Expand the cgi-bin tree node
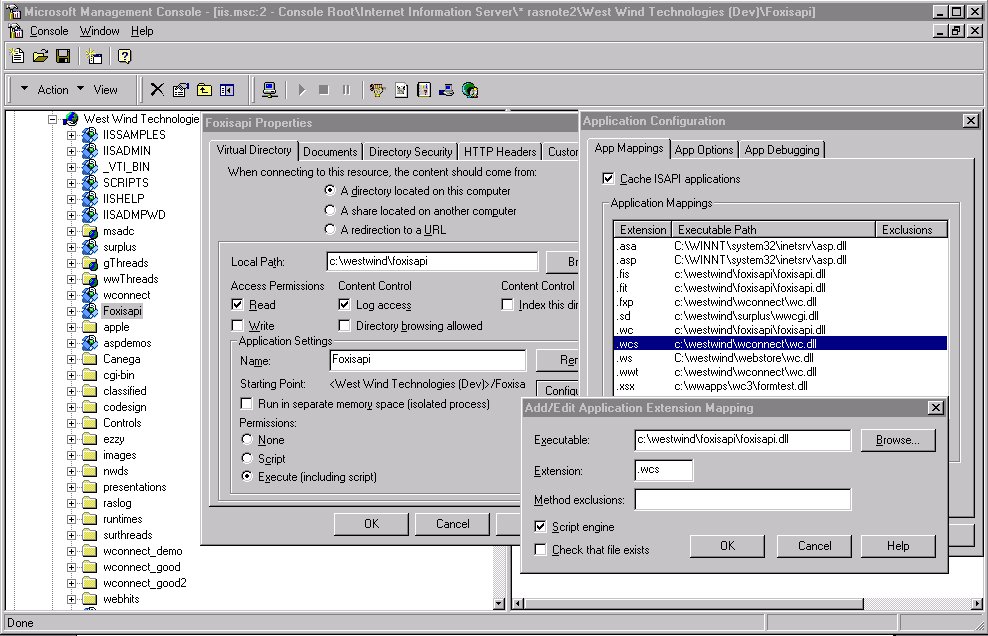This screenshot has width=988, height=636. coord(71,375)
